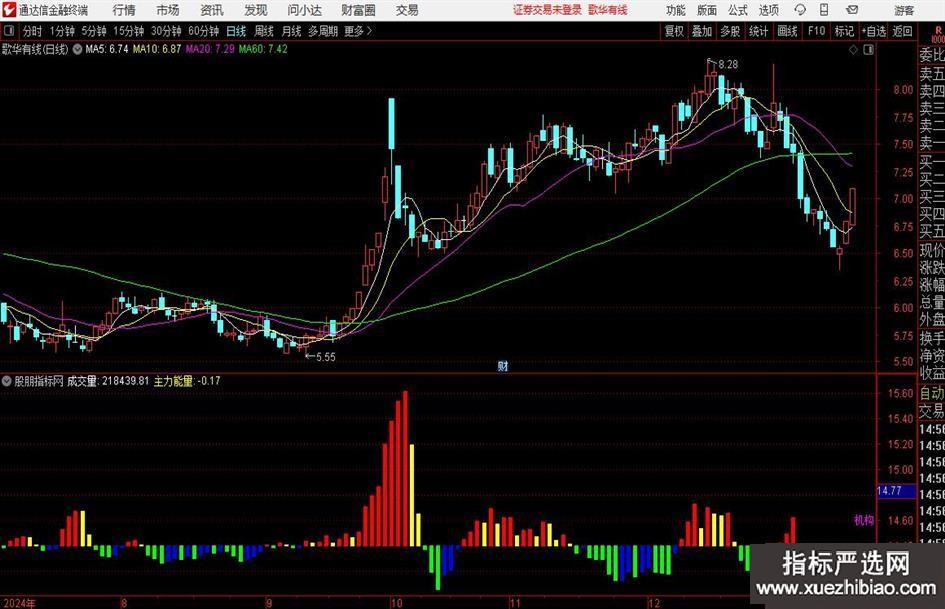Image resolution: width=945 pixels, height=609 pixels.
Task: Click the 通达信 red logo icon
Action: pyautogui.click(x=8, y=10)
